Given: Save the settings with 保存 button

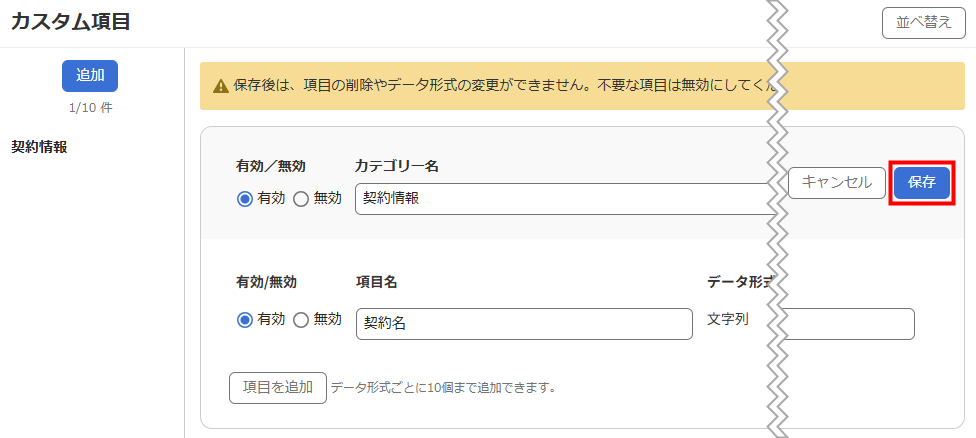Looking at the screenshot, I should tap(922, 183).
